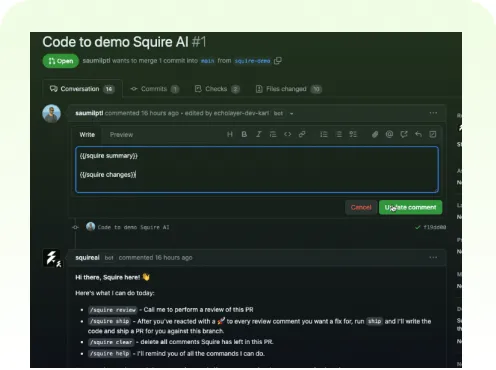Insert task list icon

[x=353, y=134]
